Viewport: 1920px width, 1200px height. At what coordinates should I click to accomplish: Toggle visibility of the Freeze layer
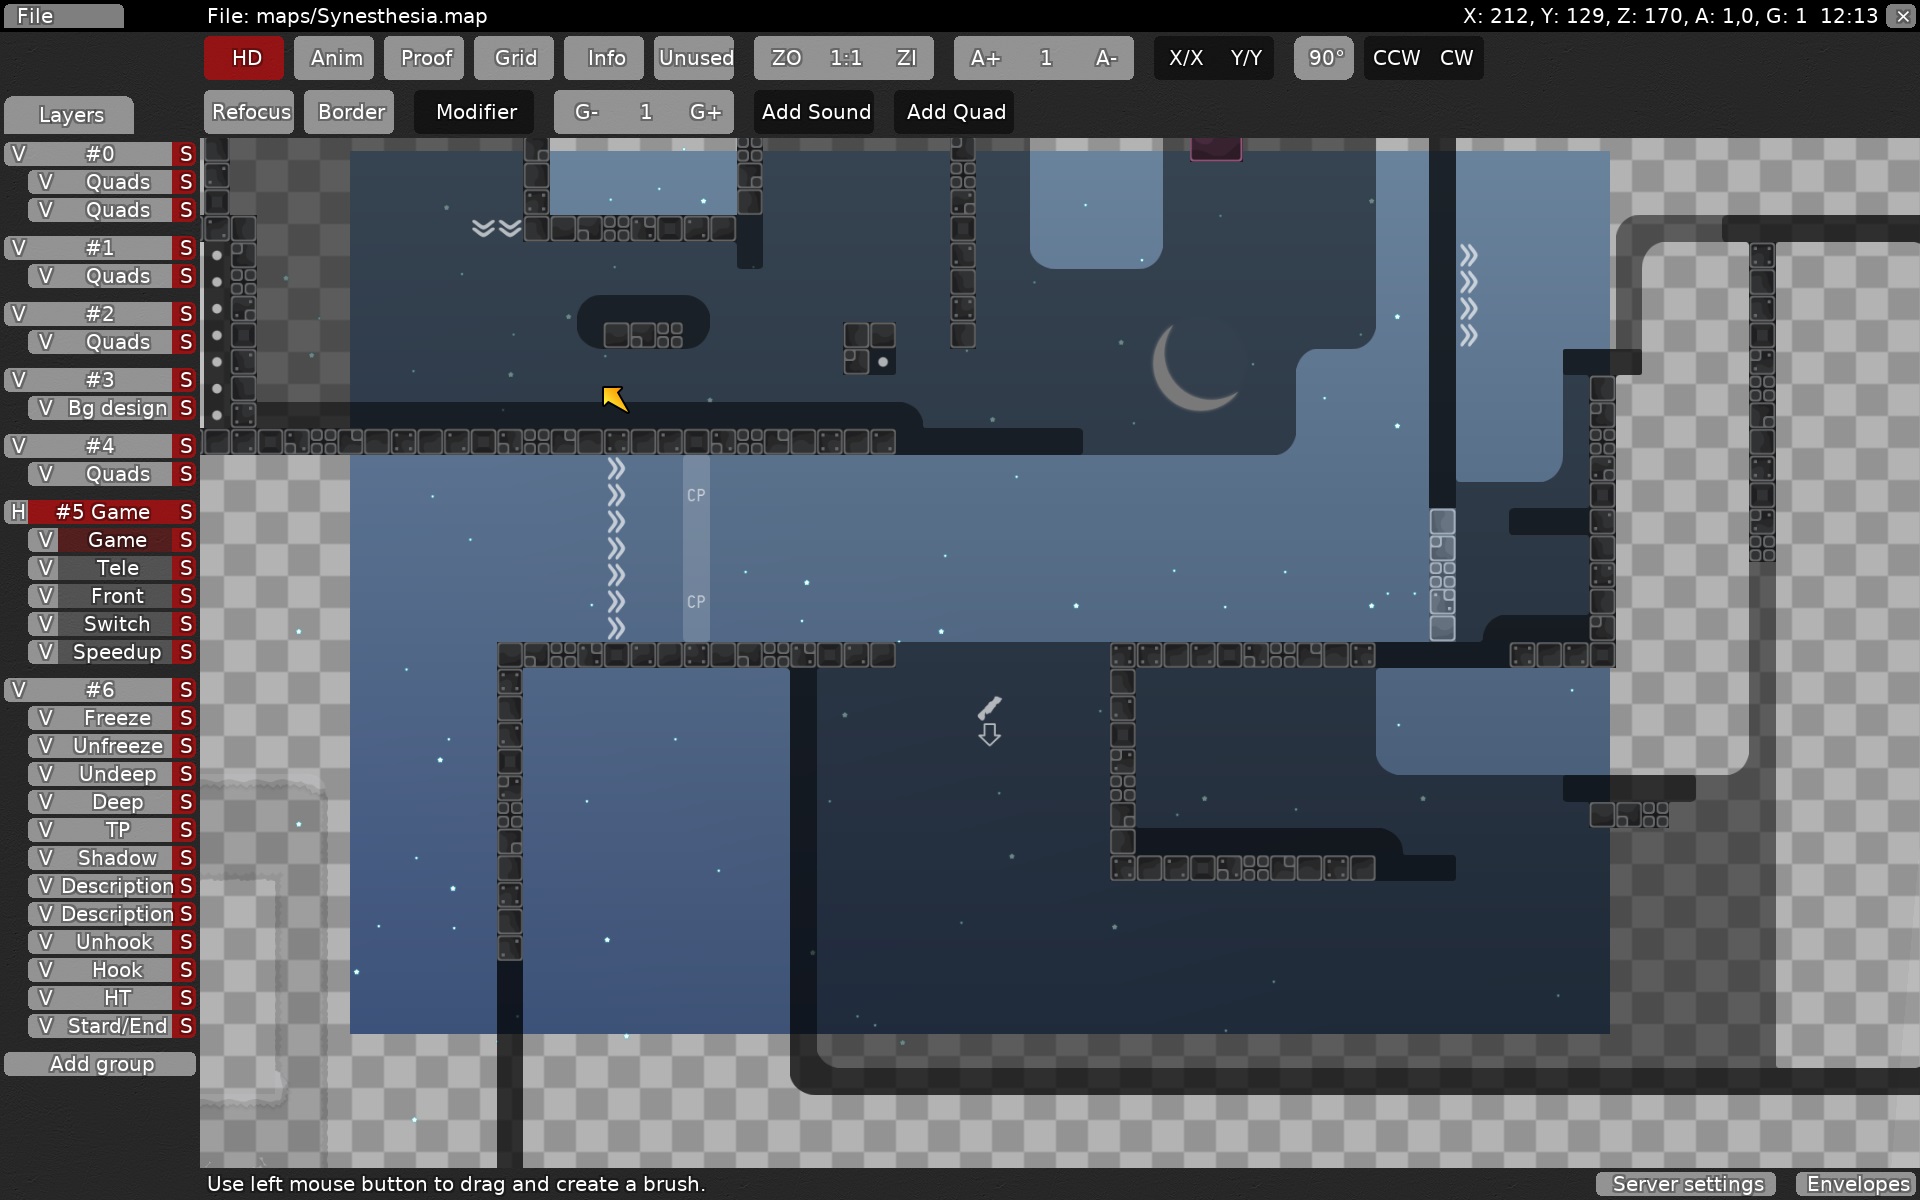[x=46, y=717]
